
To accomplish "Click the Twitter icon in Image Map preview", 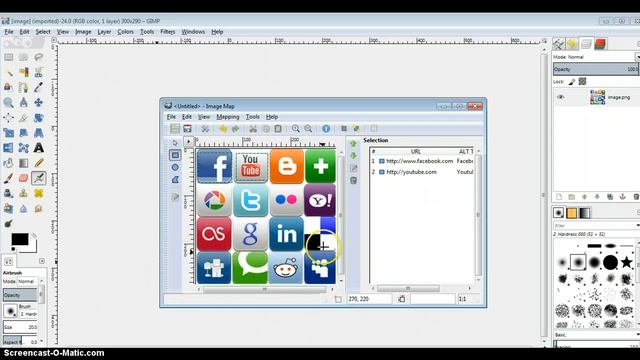I will [x=251, y=200].
